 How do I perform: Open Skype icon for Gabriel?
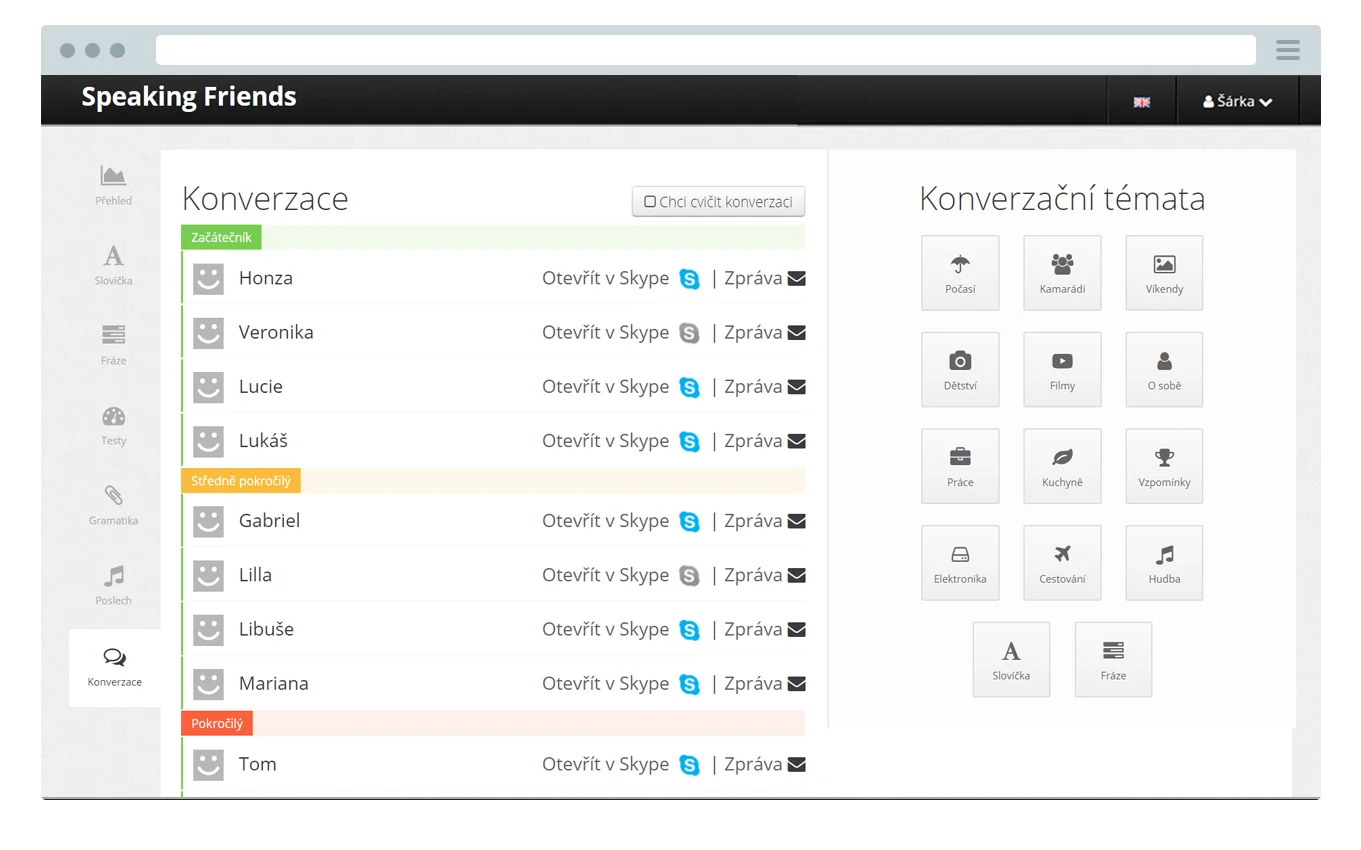689,521
